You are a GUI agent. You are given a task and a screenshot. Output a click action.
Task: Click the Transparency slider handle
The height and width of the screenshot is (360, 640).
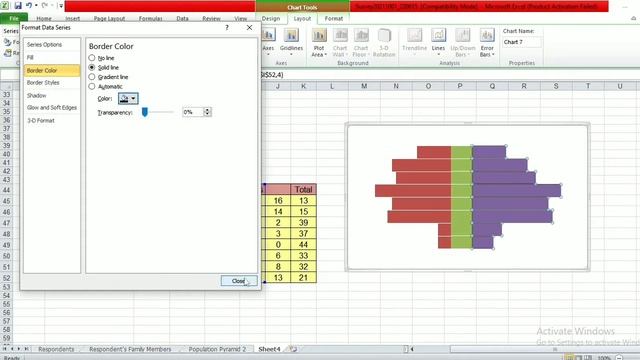[x=144, y=112]
